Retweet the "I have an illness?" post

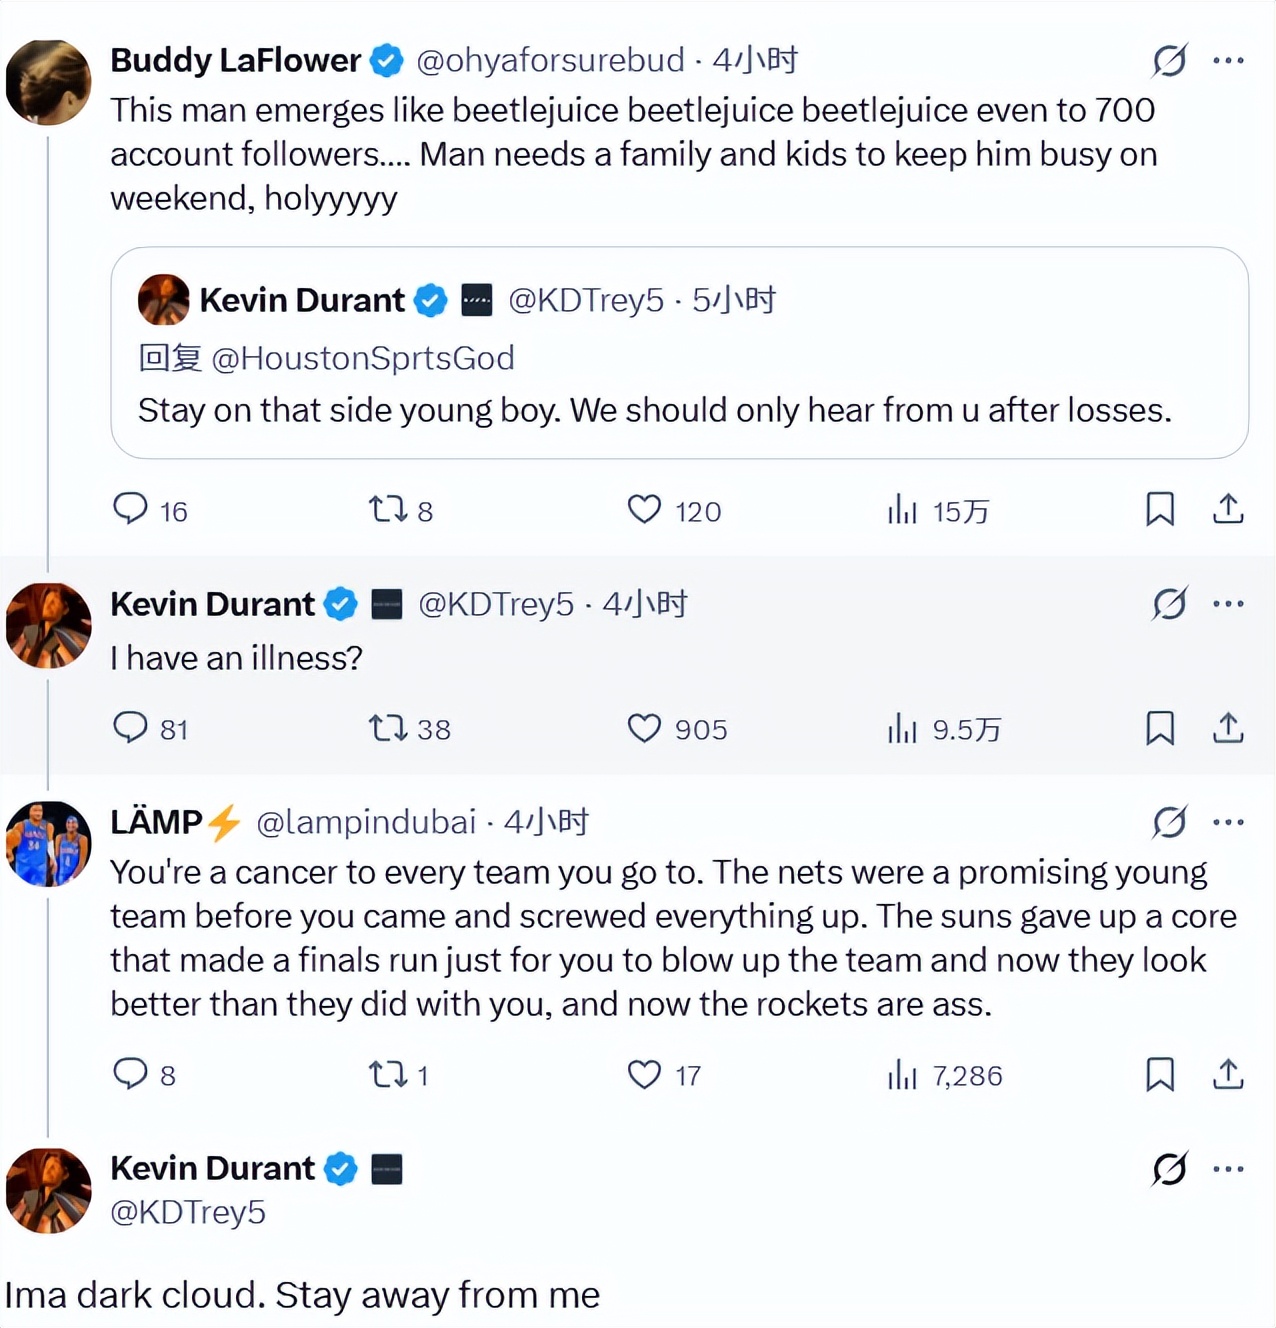[388, 727]
